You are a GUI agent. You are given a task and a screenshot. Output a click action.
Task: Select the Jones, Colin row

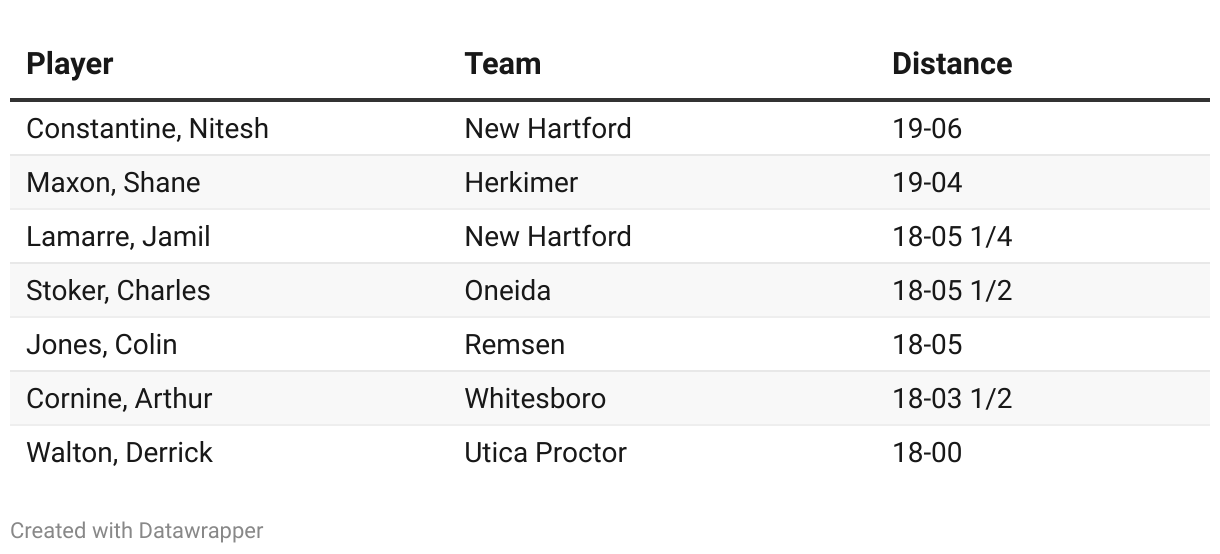(610, 345)
